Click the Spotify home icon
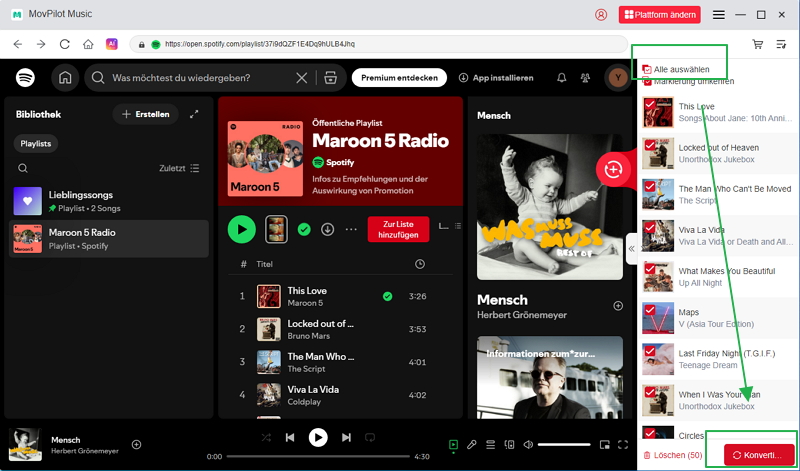 pos(65,78)
